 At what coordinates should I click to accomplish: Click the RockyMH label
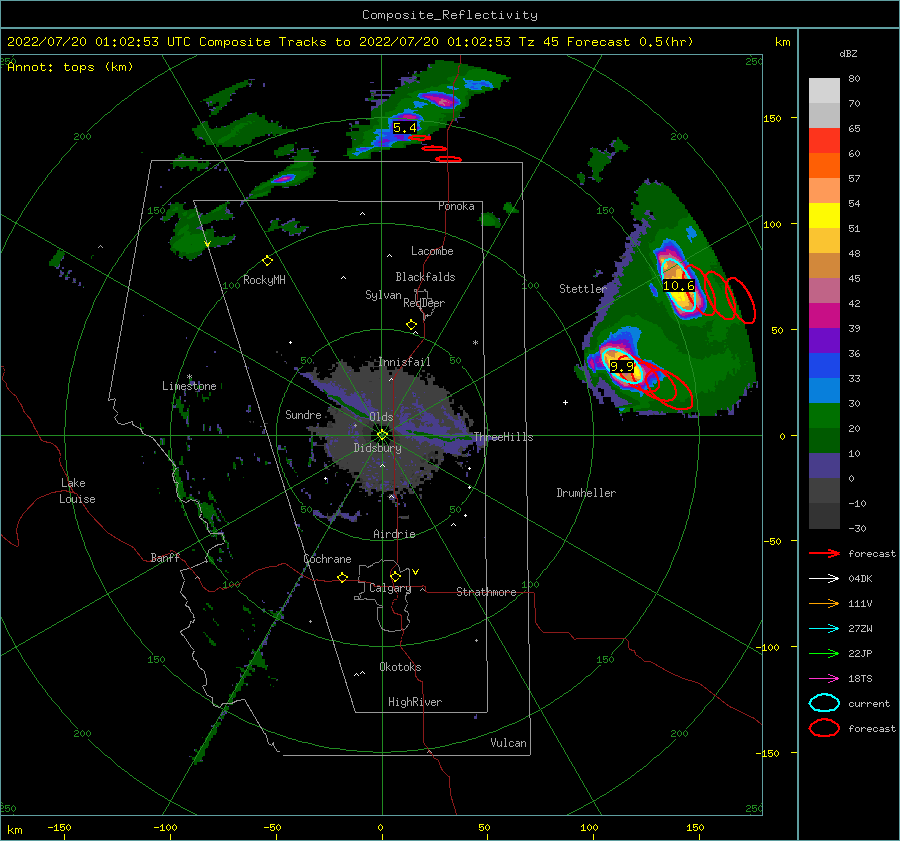coord(264,280)
